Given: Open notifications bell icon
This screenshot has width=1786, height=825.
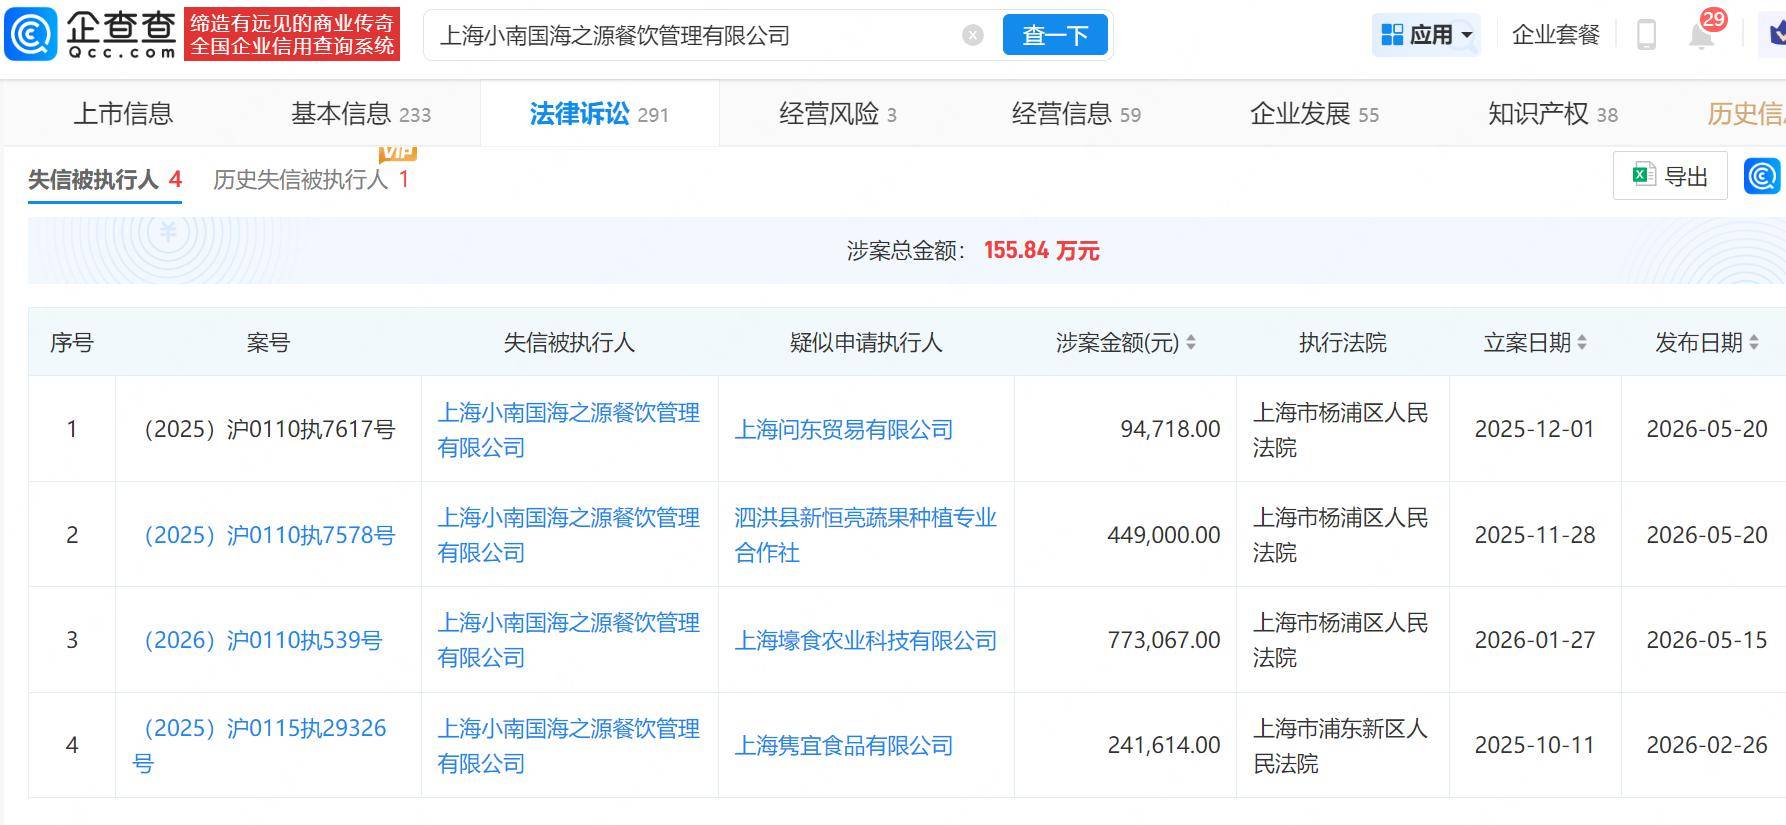Looking at the screenshot, I should pyautogui.click(x=1701, y=35).
